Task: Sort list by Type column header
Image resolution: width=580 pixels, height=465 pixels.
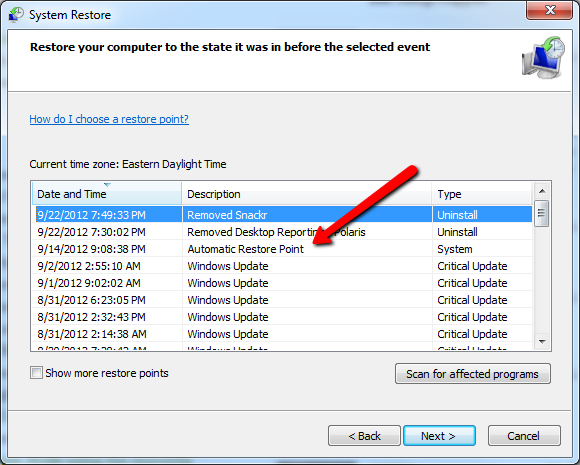Action: coord(482,193)
